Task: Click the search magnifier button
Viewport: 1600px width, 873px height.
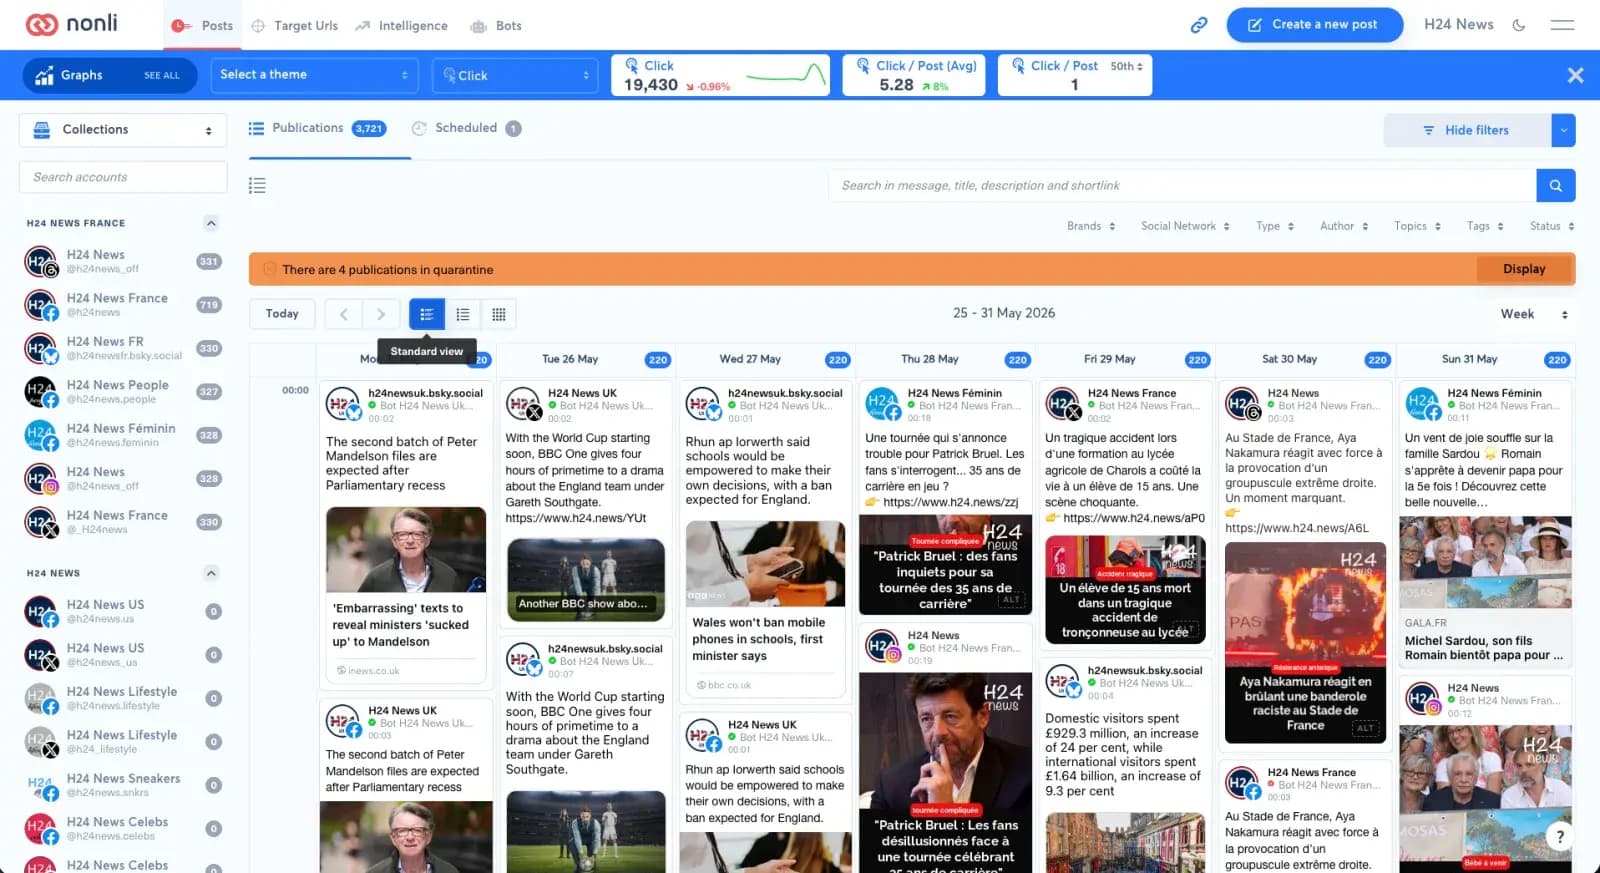Action: pos(1556,185)
